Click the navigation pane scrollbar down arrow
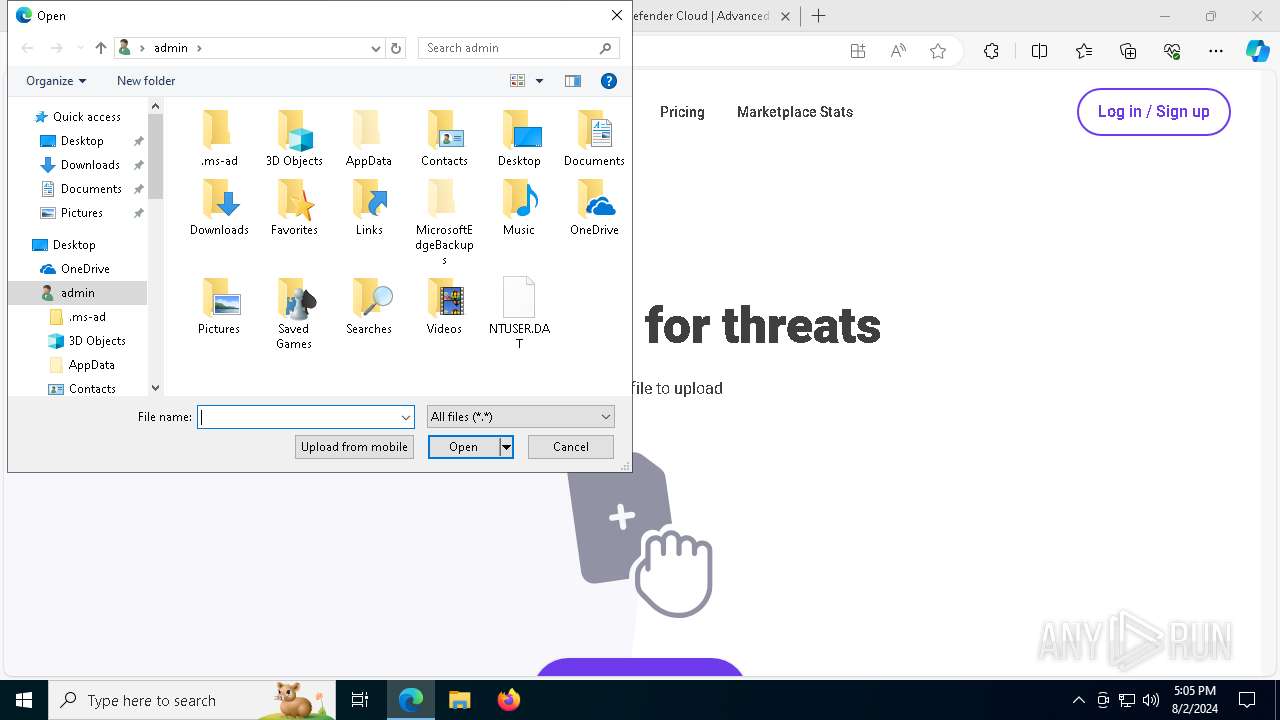The image size is (1280, 720). 155,388
